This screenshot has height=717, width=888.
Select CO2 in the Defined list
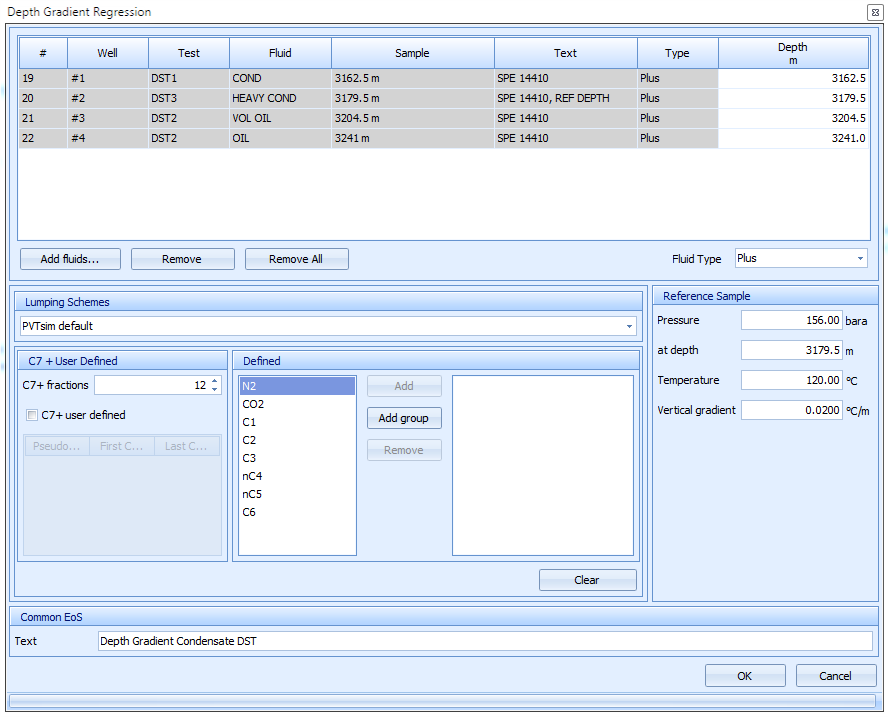click(297, 404)
